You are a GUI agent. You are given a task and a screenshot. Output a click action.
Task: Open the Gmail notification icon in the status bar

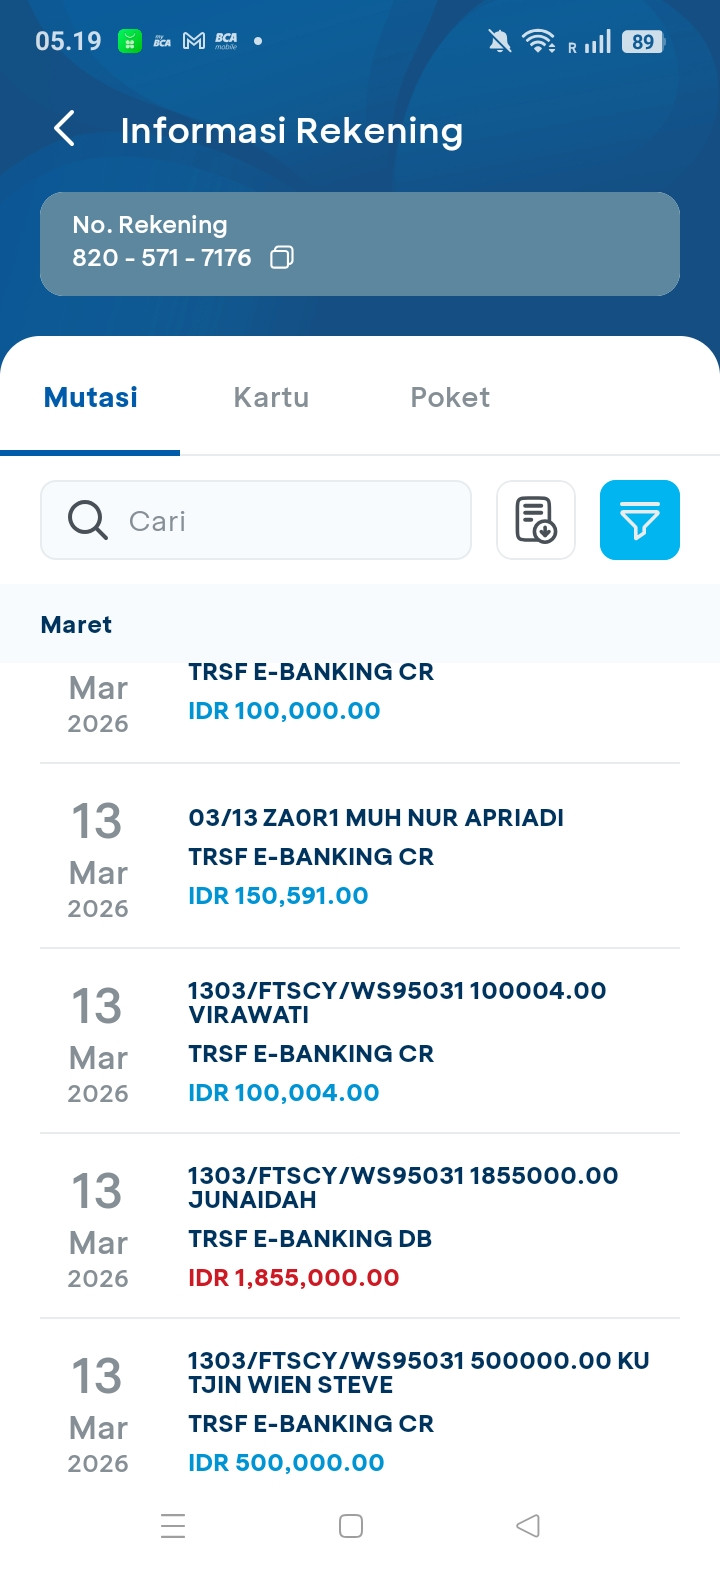pyautogui.click(x=194, y=41)
